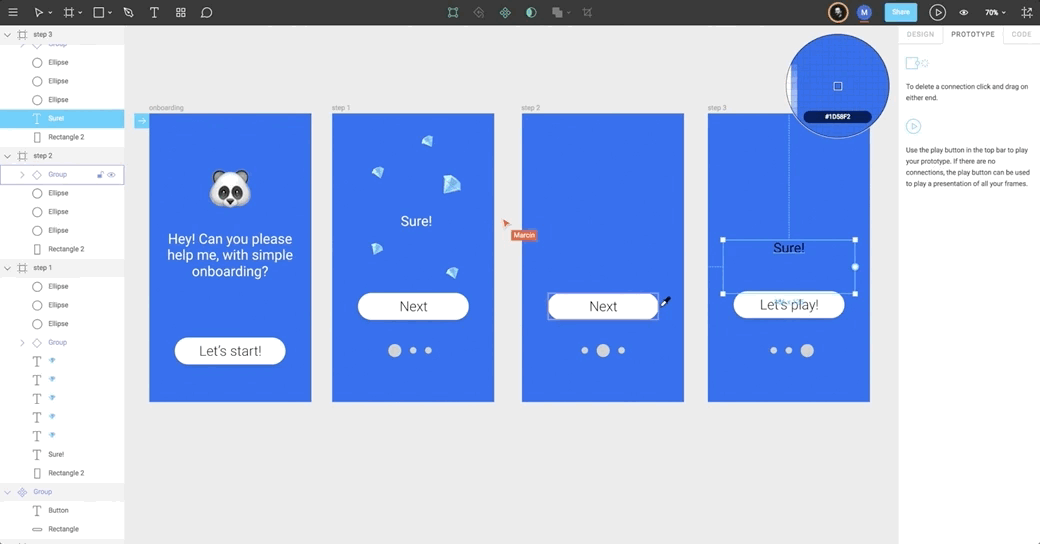Open the Components grid icon
This screenshot has width=1040, height=544.
(180, 13)
